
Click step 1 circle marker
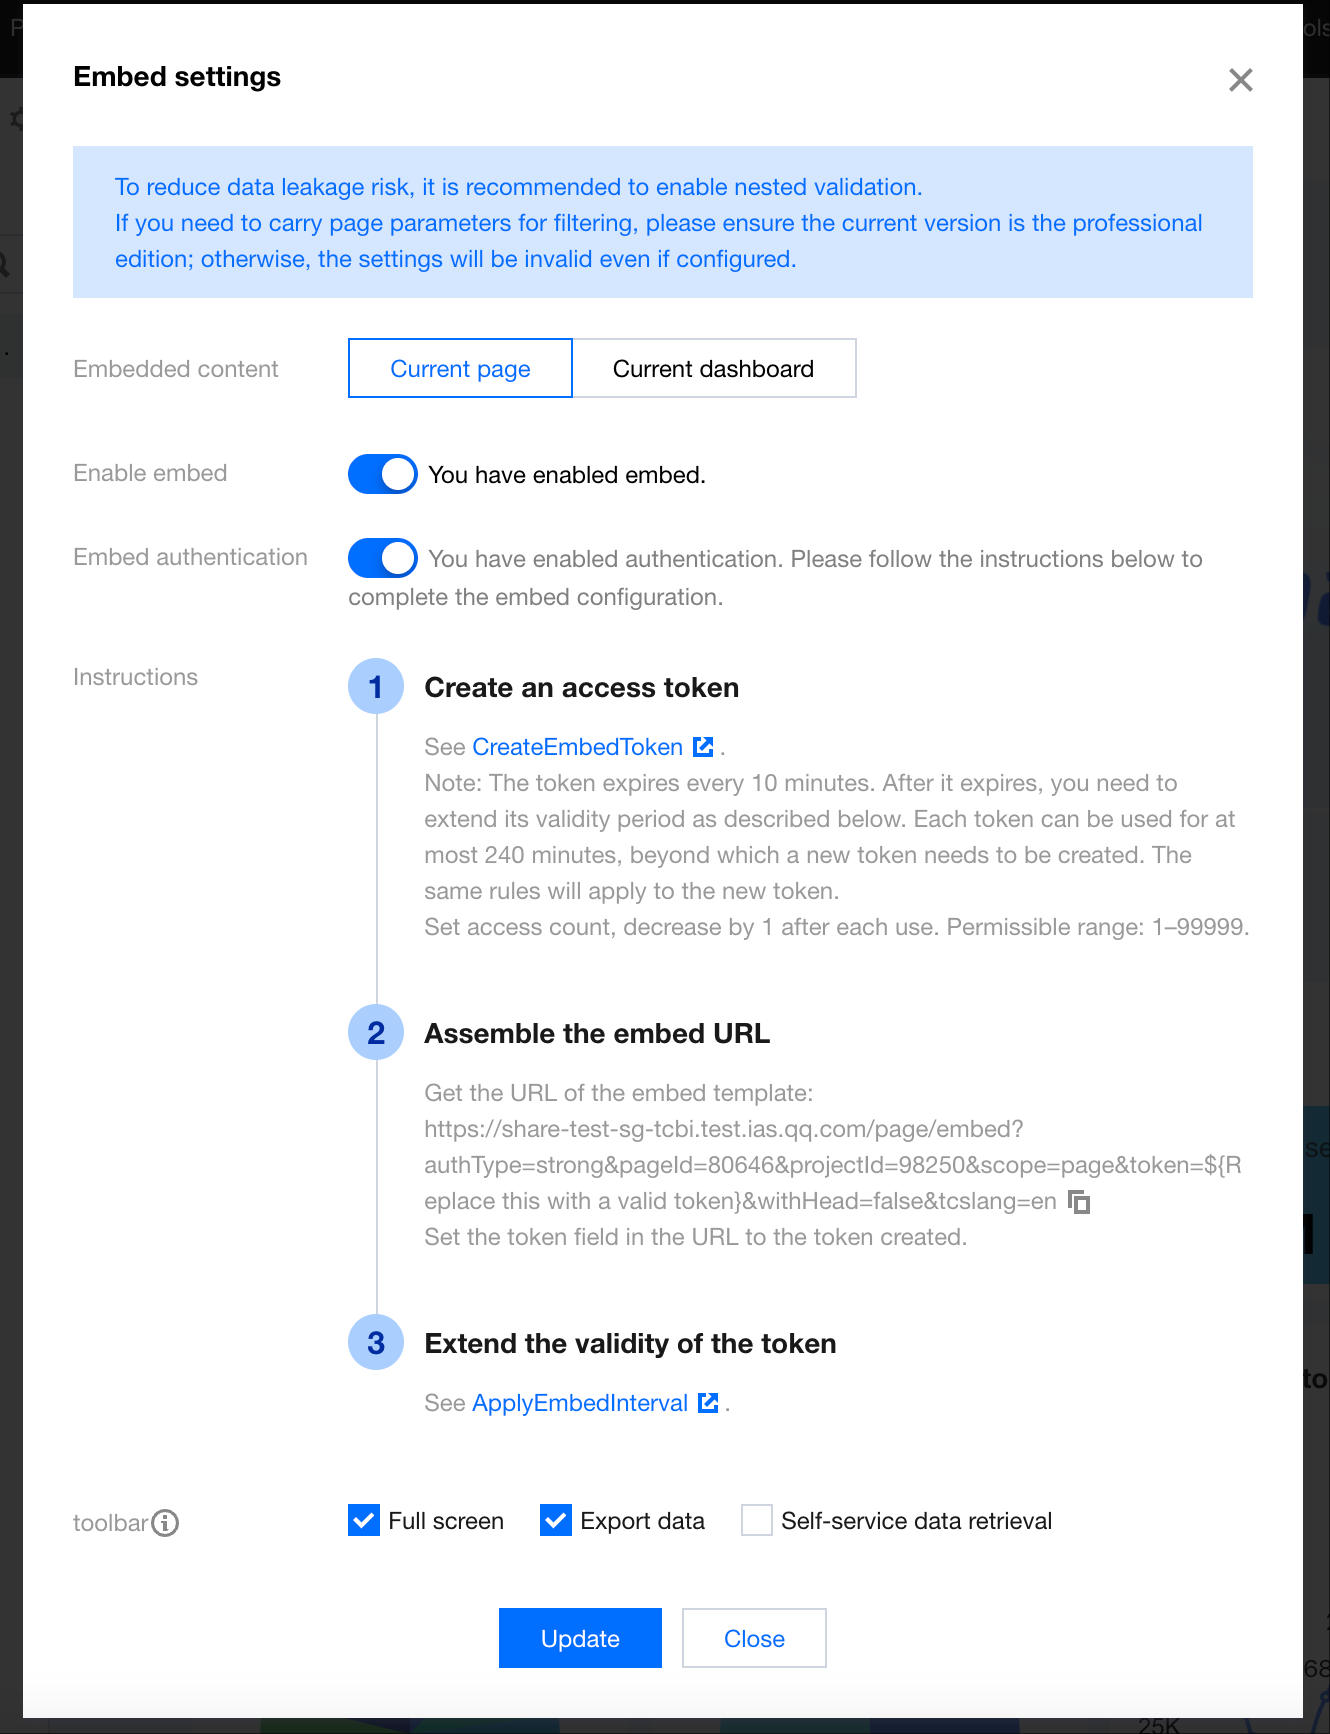tap(376, 687)
